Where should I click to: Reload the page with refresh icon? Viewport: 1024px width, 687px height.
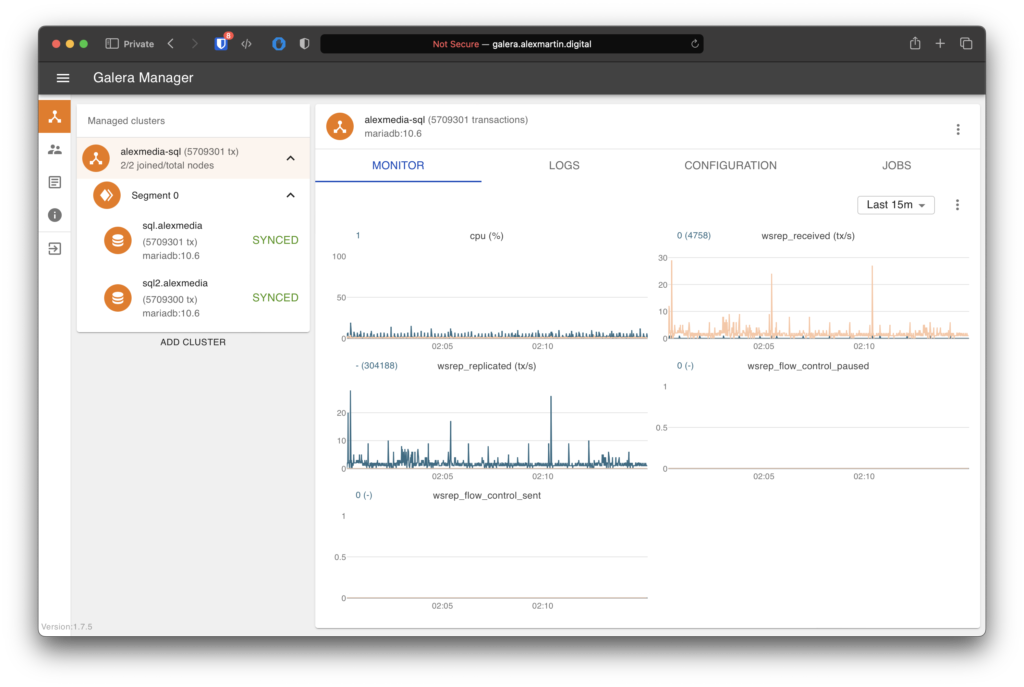[695, 44]
